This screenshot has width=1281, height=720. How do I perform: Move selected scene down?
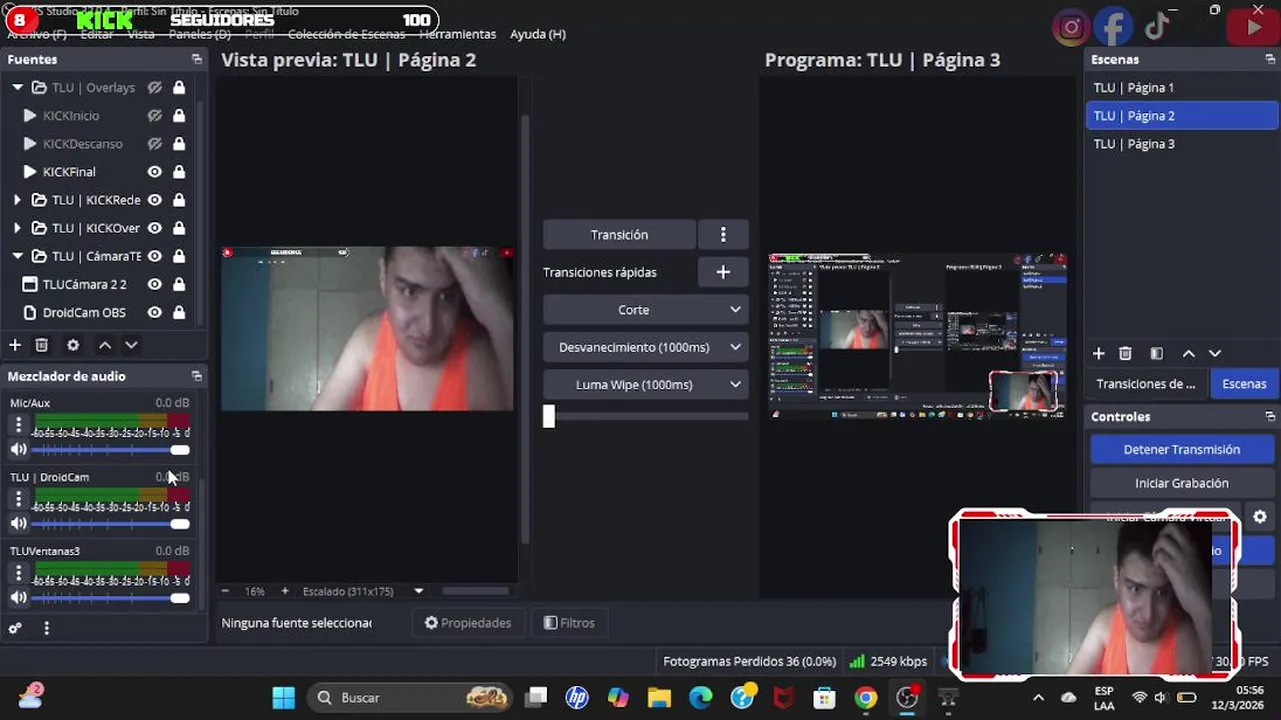pos(1215,354)
